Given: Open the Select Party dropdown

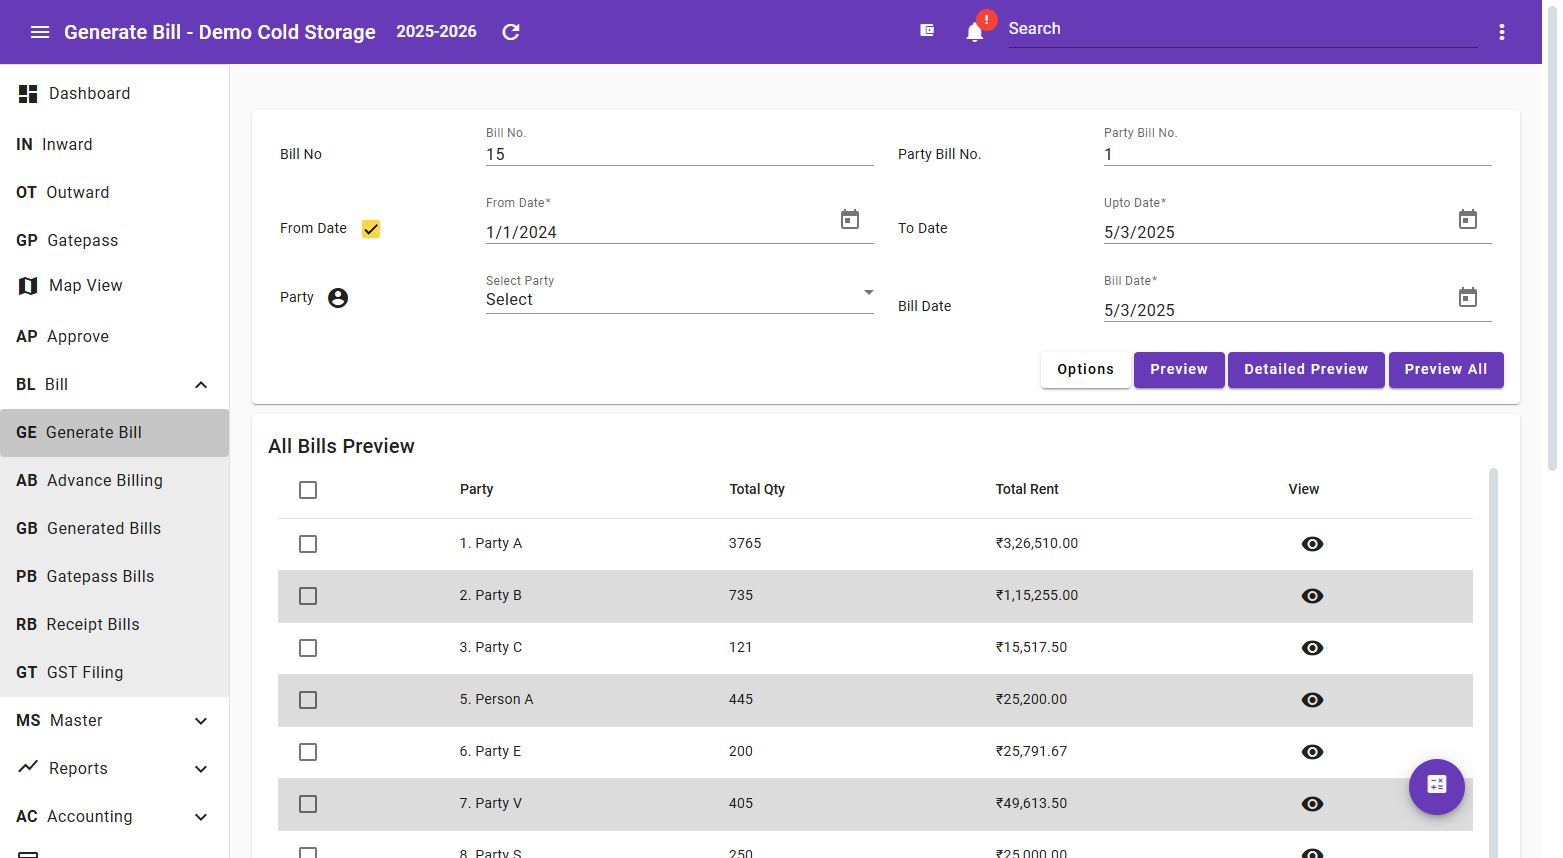Looking at the screenshot, I should [x=679, y=298].
